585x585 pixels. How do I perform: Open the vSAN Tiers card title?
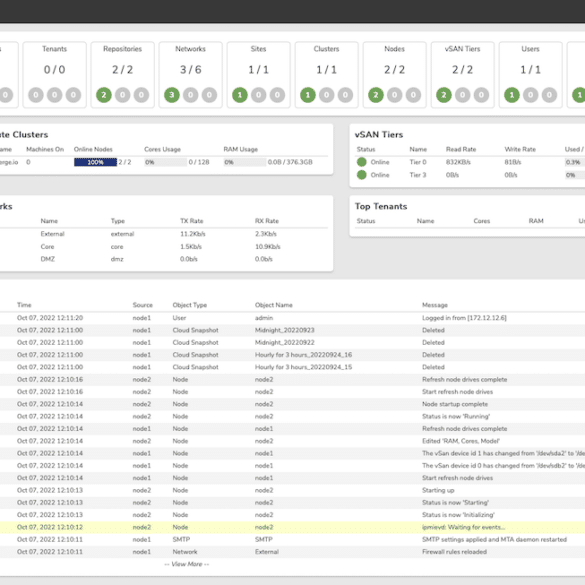click(x=462, y=49)
